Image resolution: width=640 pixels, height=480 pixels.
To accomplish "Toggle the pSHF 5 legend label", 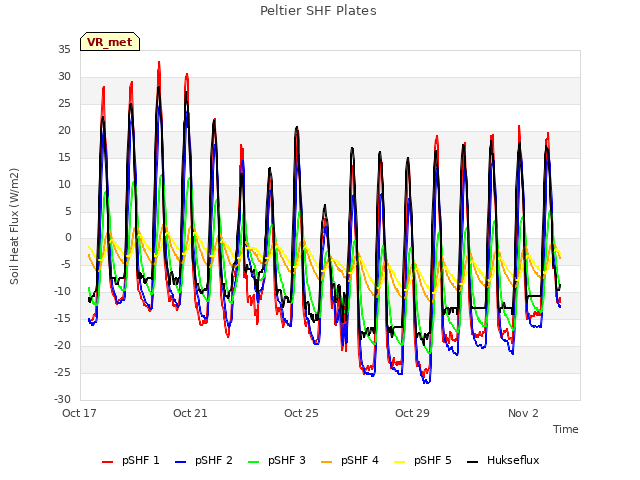I will coord(433,460).
